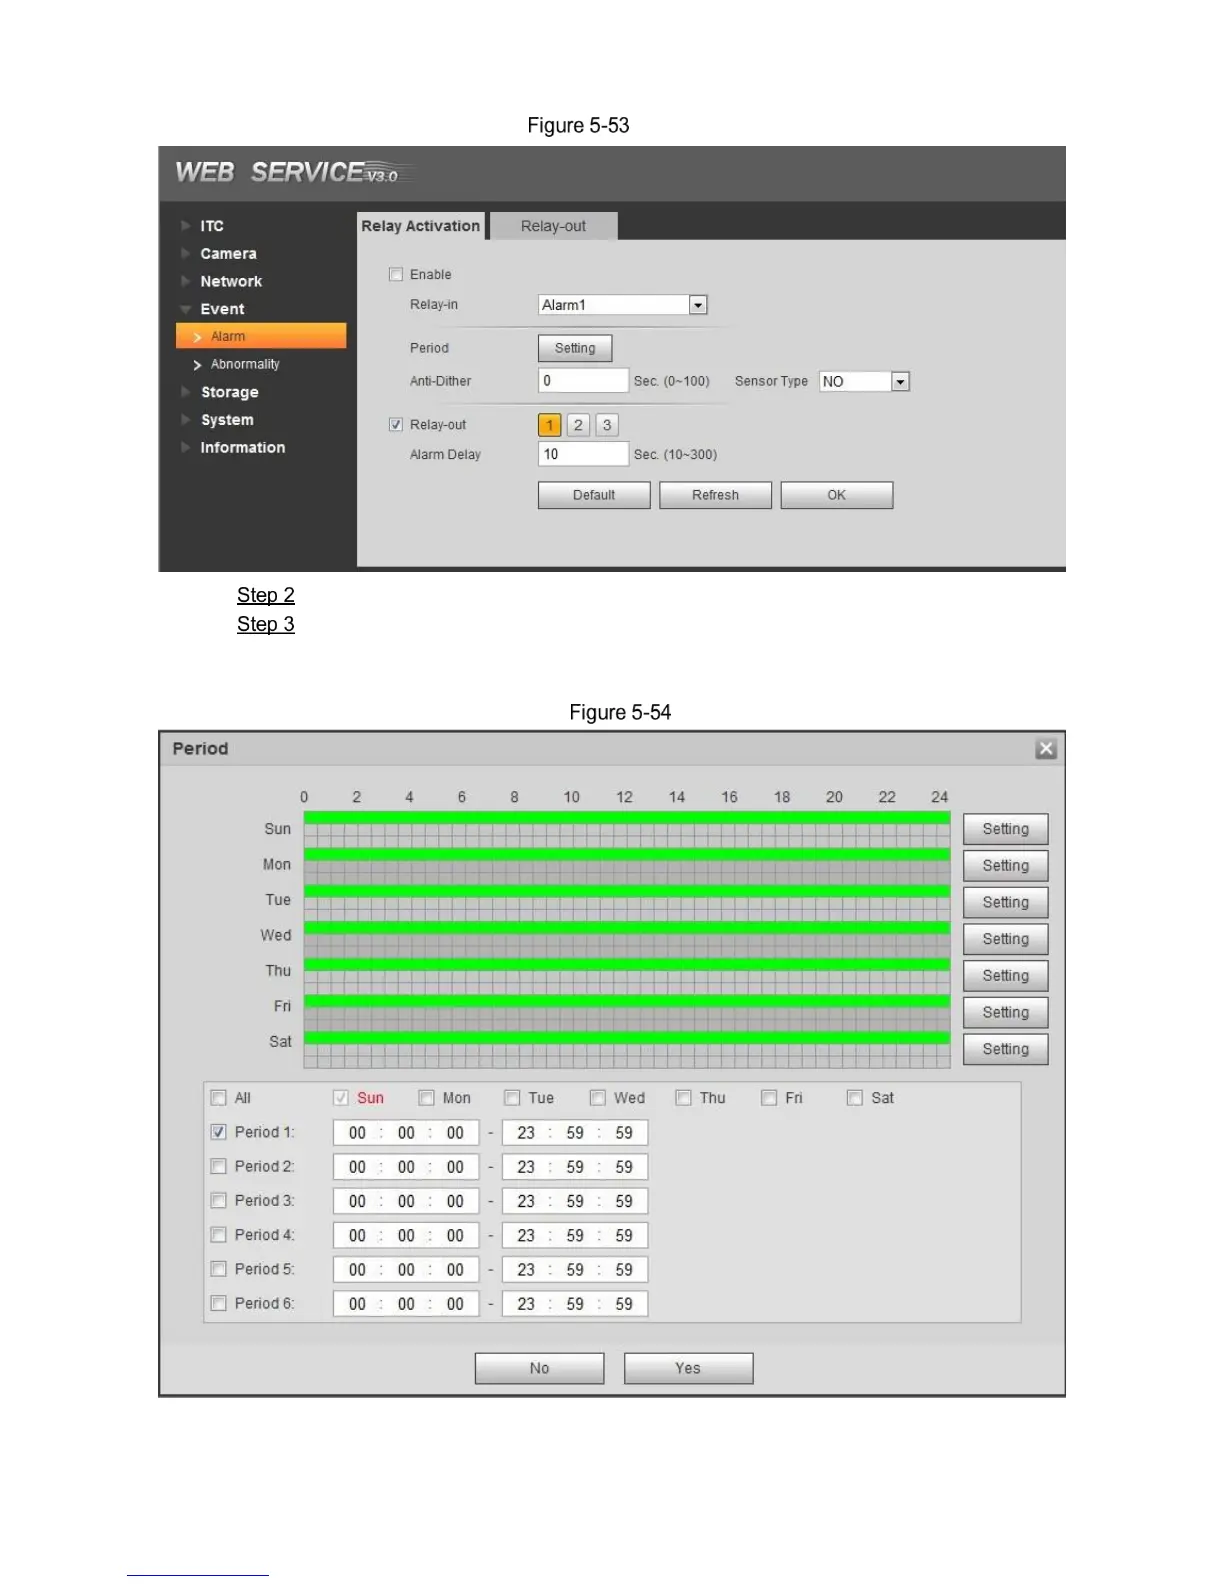Click Period 6 end time field

[x=575, y=1304]
